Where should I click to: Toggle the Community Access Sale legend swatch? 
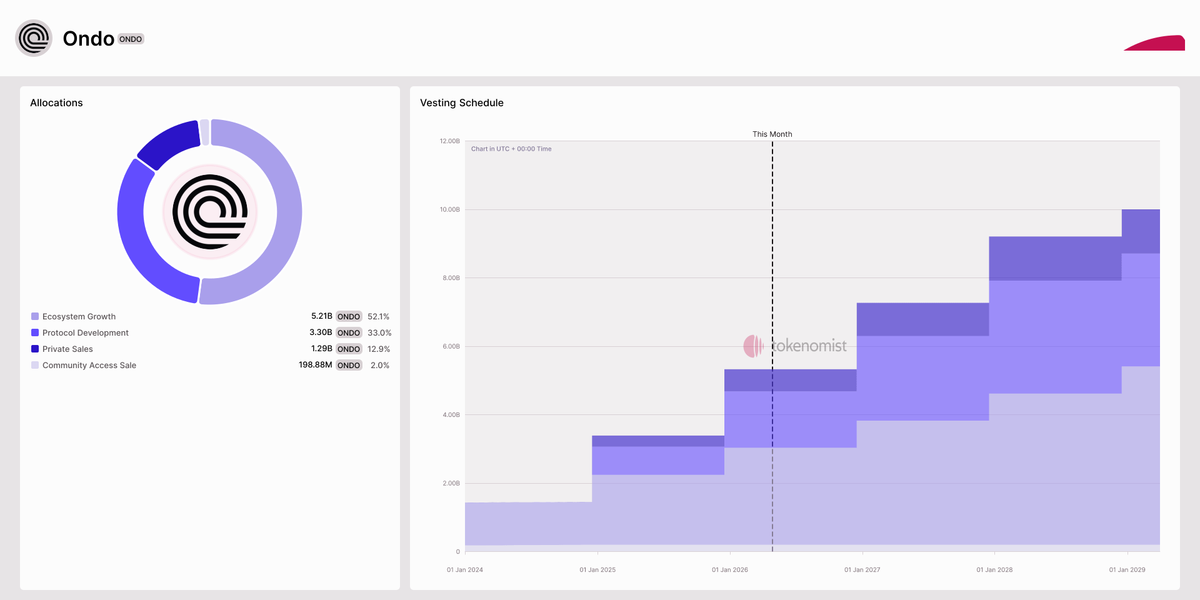[x=35, y=365]
